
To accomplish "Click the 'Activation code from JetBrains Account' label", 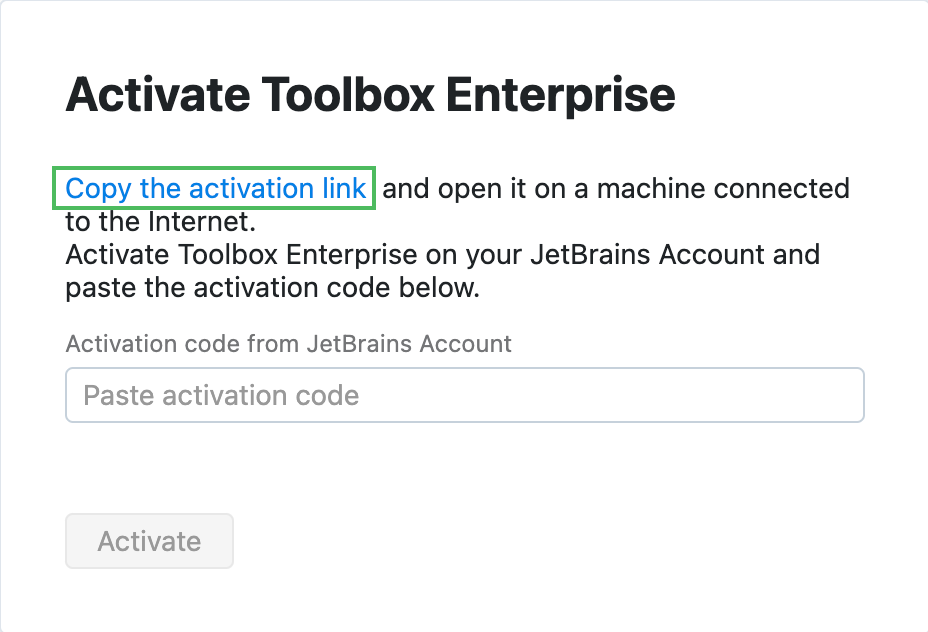I will (288, 344).
